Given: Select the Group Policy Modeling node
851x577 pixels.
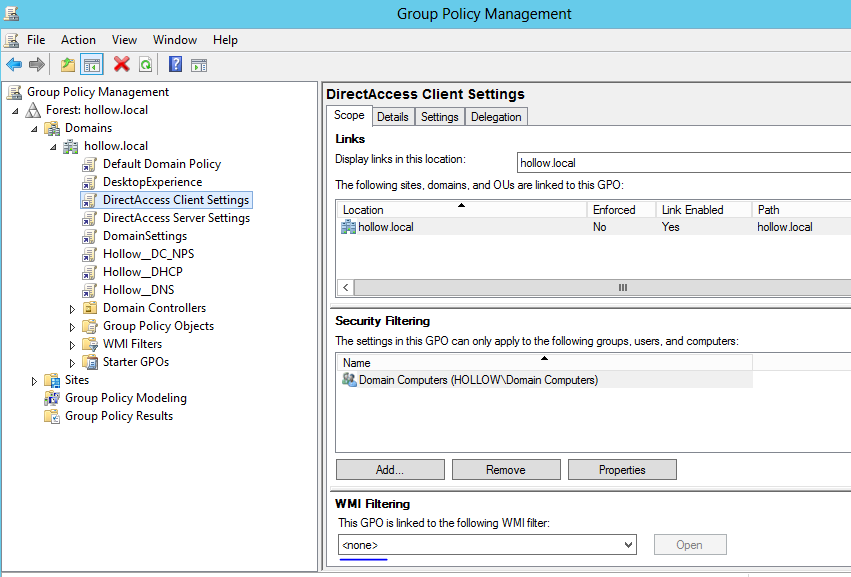Looking at the screenshot, I should pyautogui.click(x=125, y=398).
